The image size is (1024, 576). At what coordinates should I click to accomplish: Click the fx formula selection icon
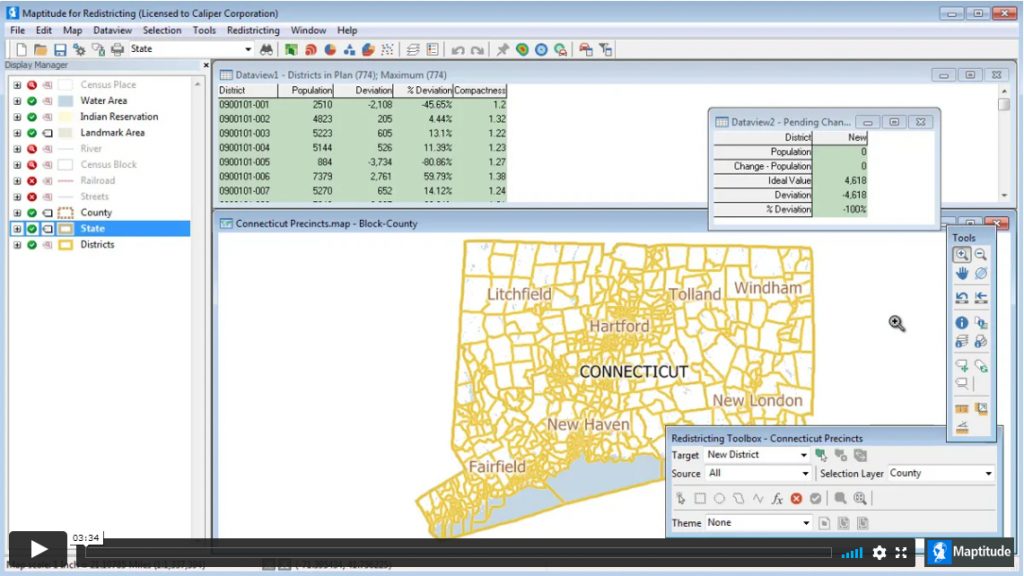pyautogui.click(x=777, y=498)
